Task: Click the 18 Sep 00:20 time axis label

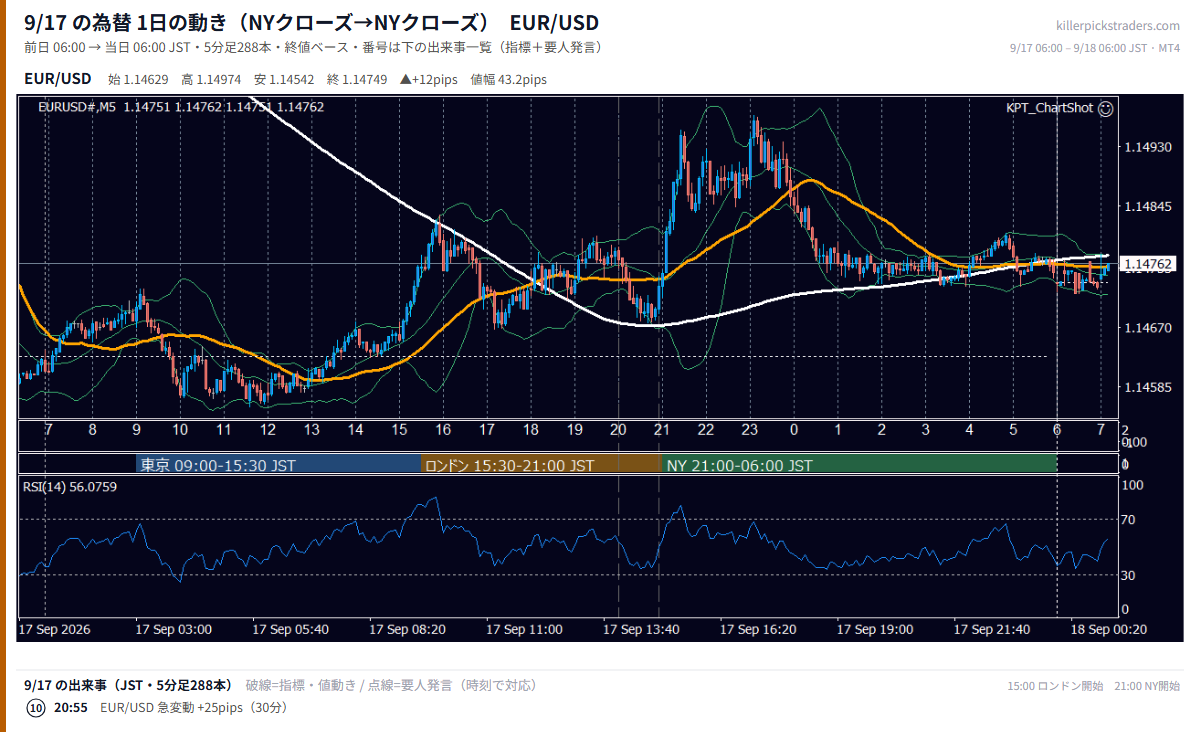Action: [x=1110, y=630]
